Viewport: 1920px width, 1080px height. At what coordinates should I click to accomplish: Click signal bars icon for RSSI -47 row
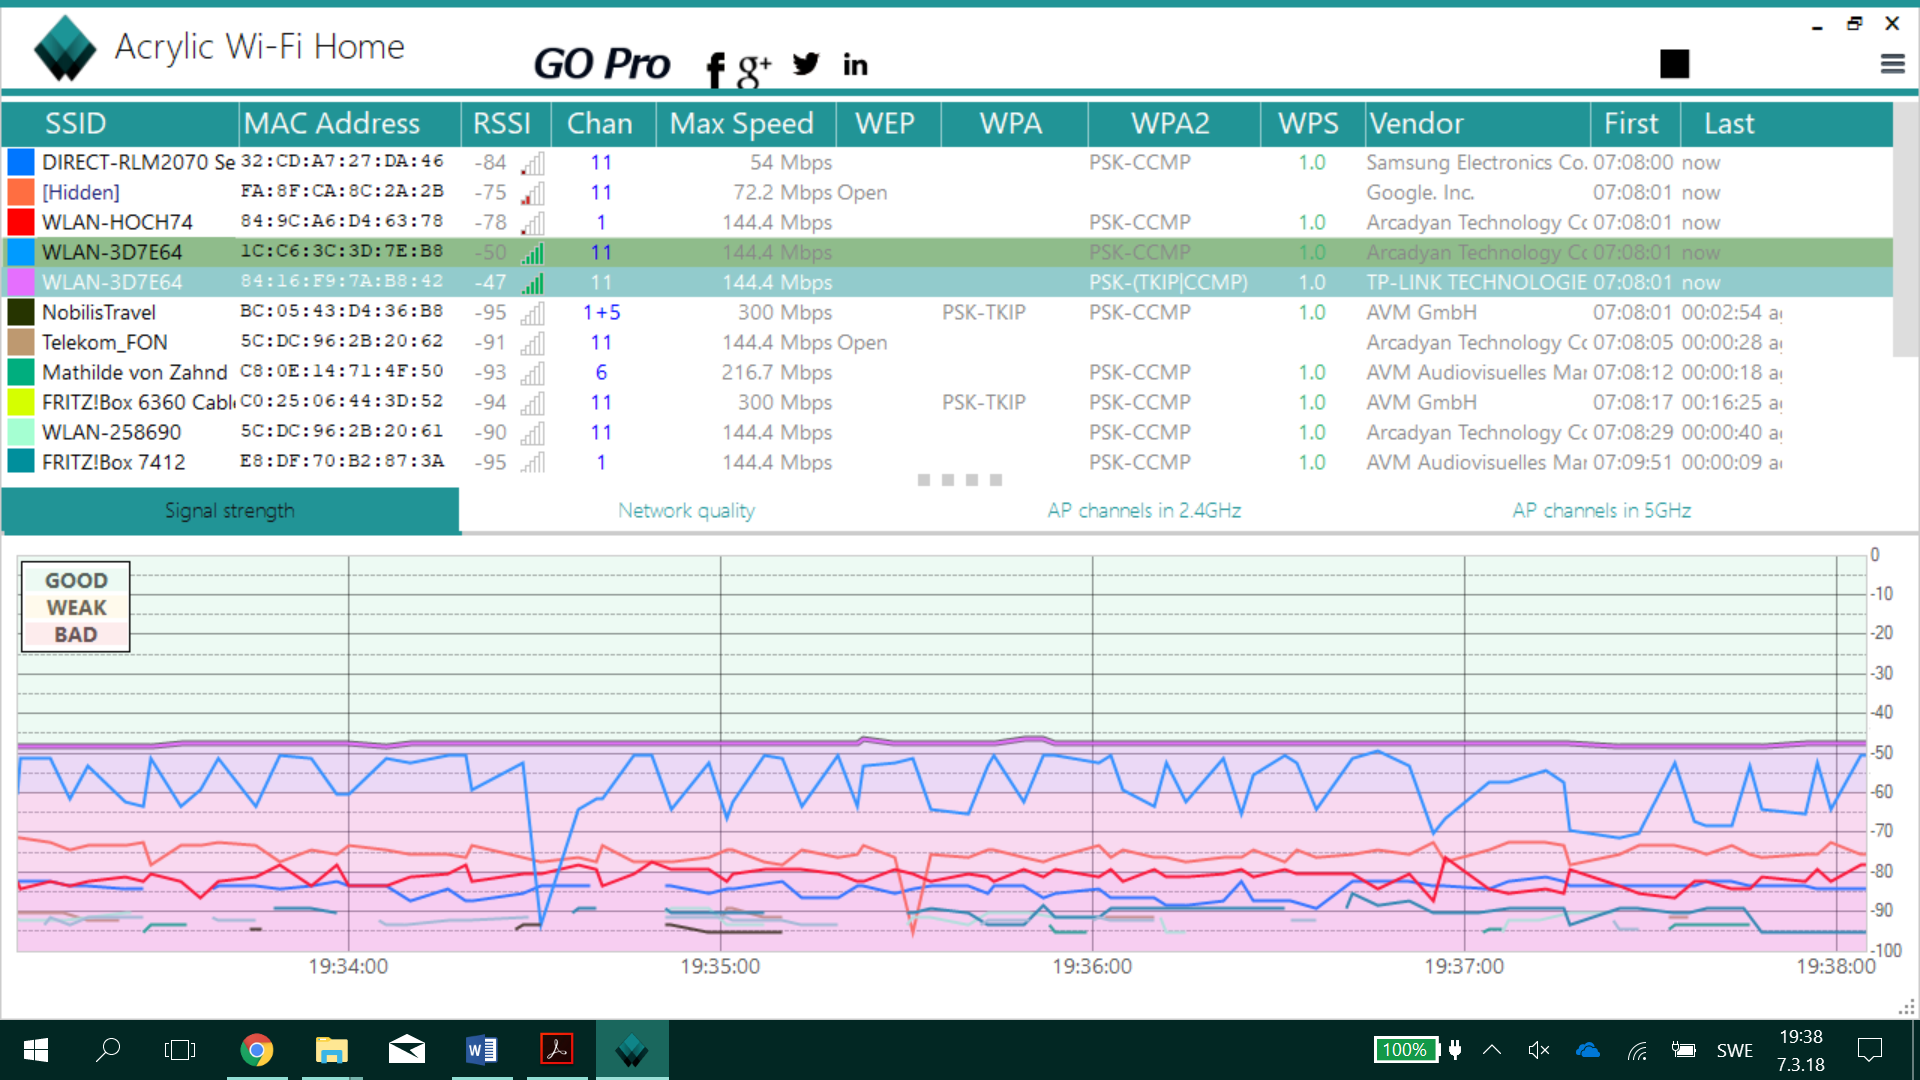(533, 283)
